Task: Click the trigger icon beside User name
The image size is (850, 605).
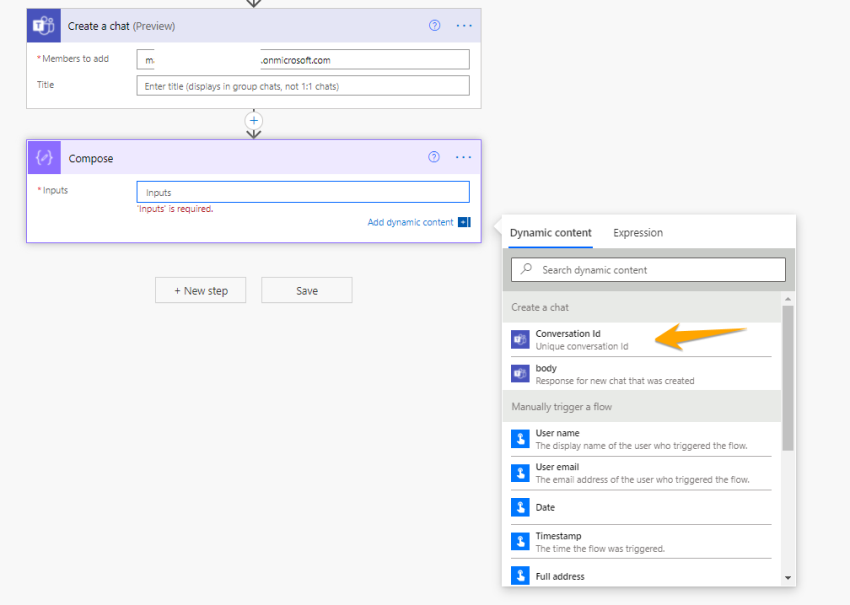Action: click(x=520, y=438)
